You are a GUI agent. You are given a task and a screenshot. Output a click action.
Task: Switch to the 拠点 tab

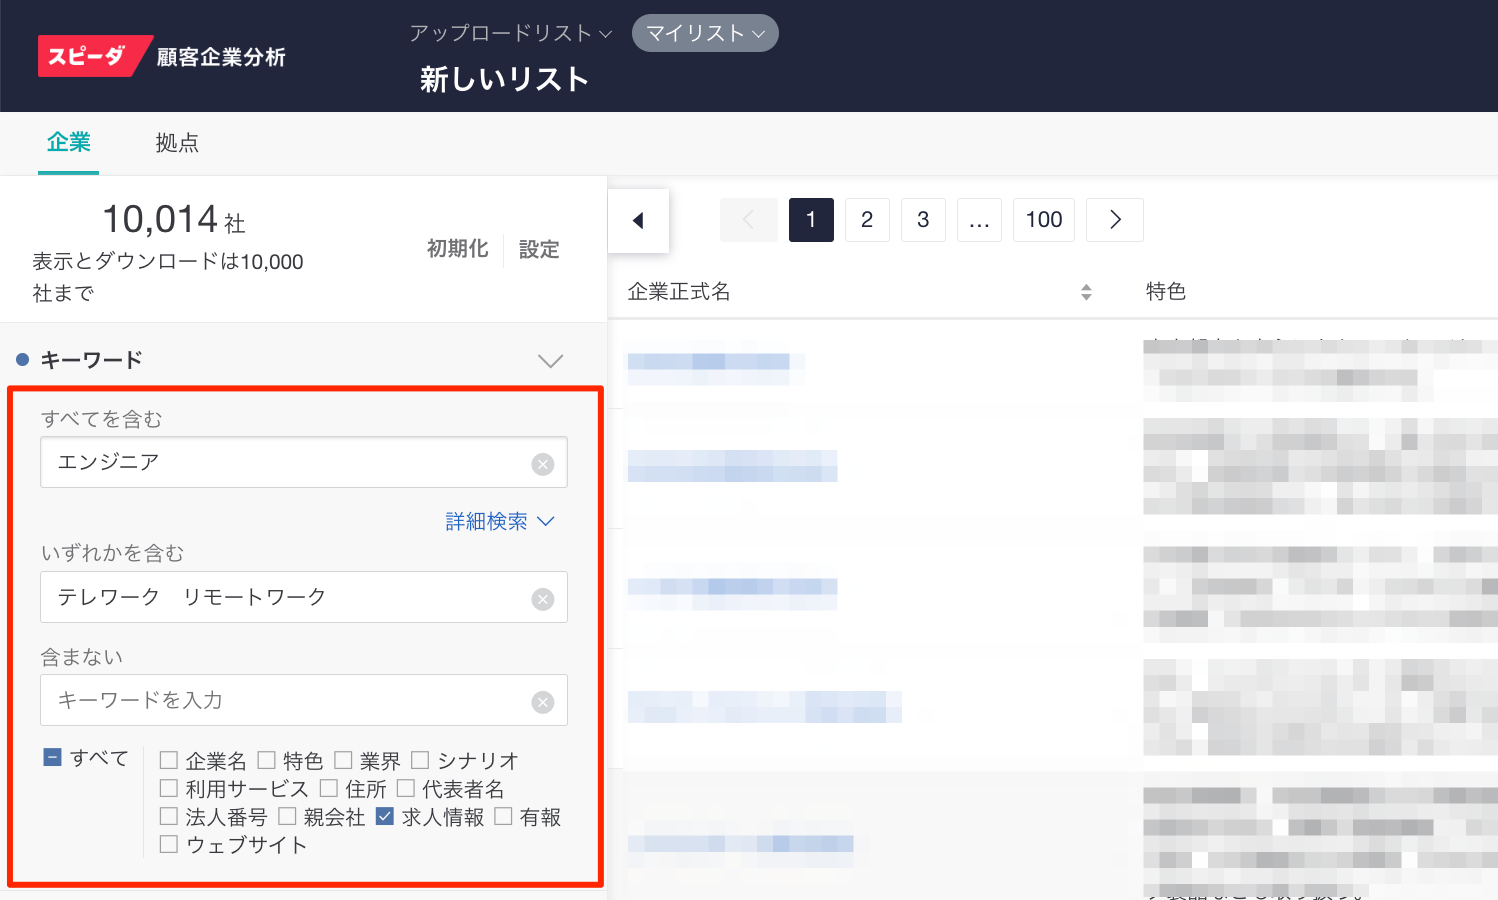[177, 143]
